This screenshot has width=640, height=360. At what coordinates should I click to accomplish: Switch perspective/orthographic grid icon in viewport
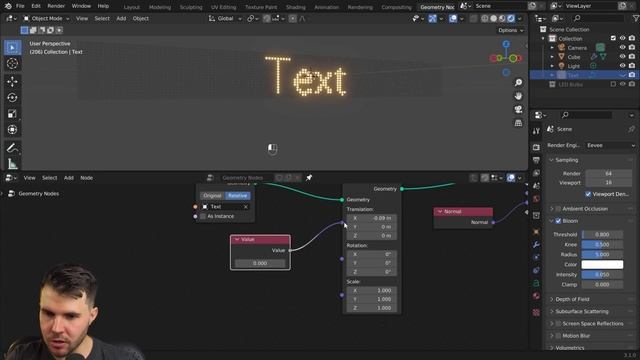click(x=518, y=123)
